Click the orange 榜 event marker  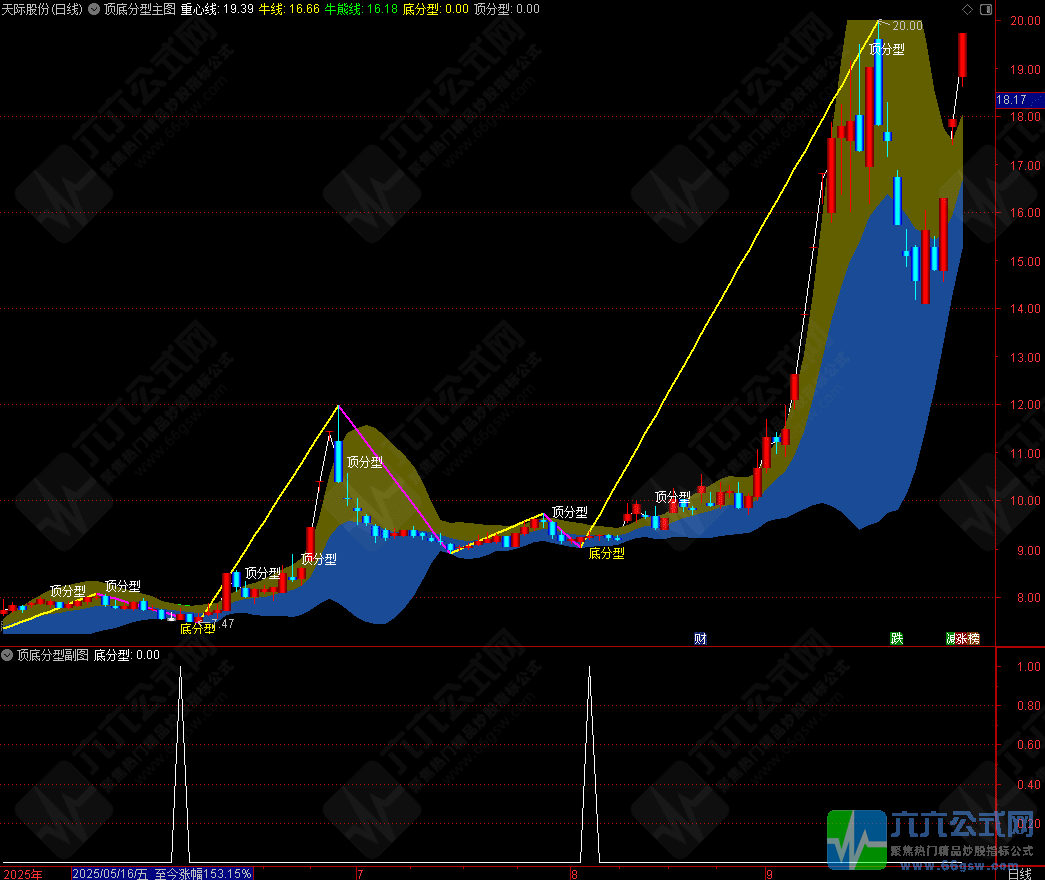click(973, 638)
